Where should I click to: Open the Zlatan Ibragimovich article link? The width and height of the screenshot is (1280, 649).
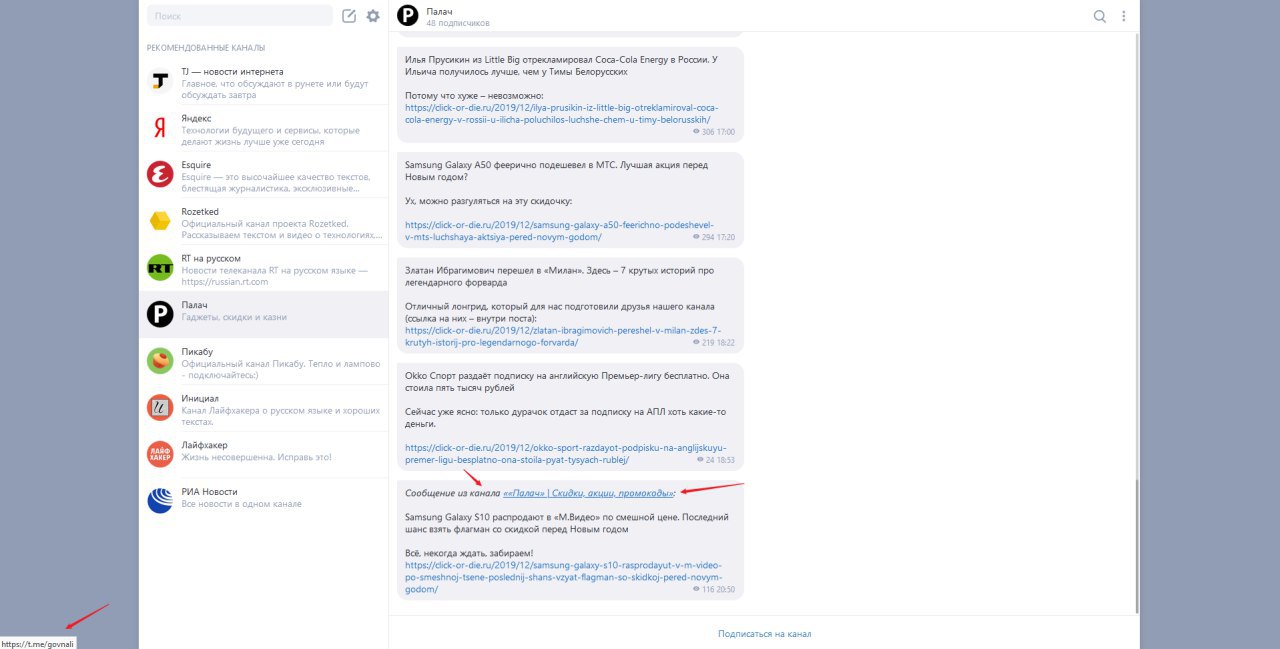(x=563, y=336)
